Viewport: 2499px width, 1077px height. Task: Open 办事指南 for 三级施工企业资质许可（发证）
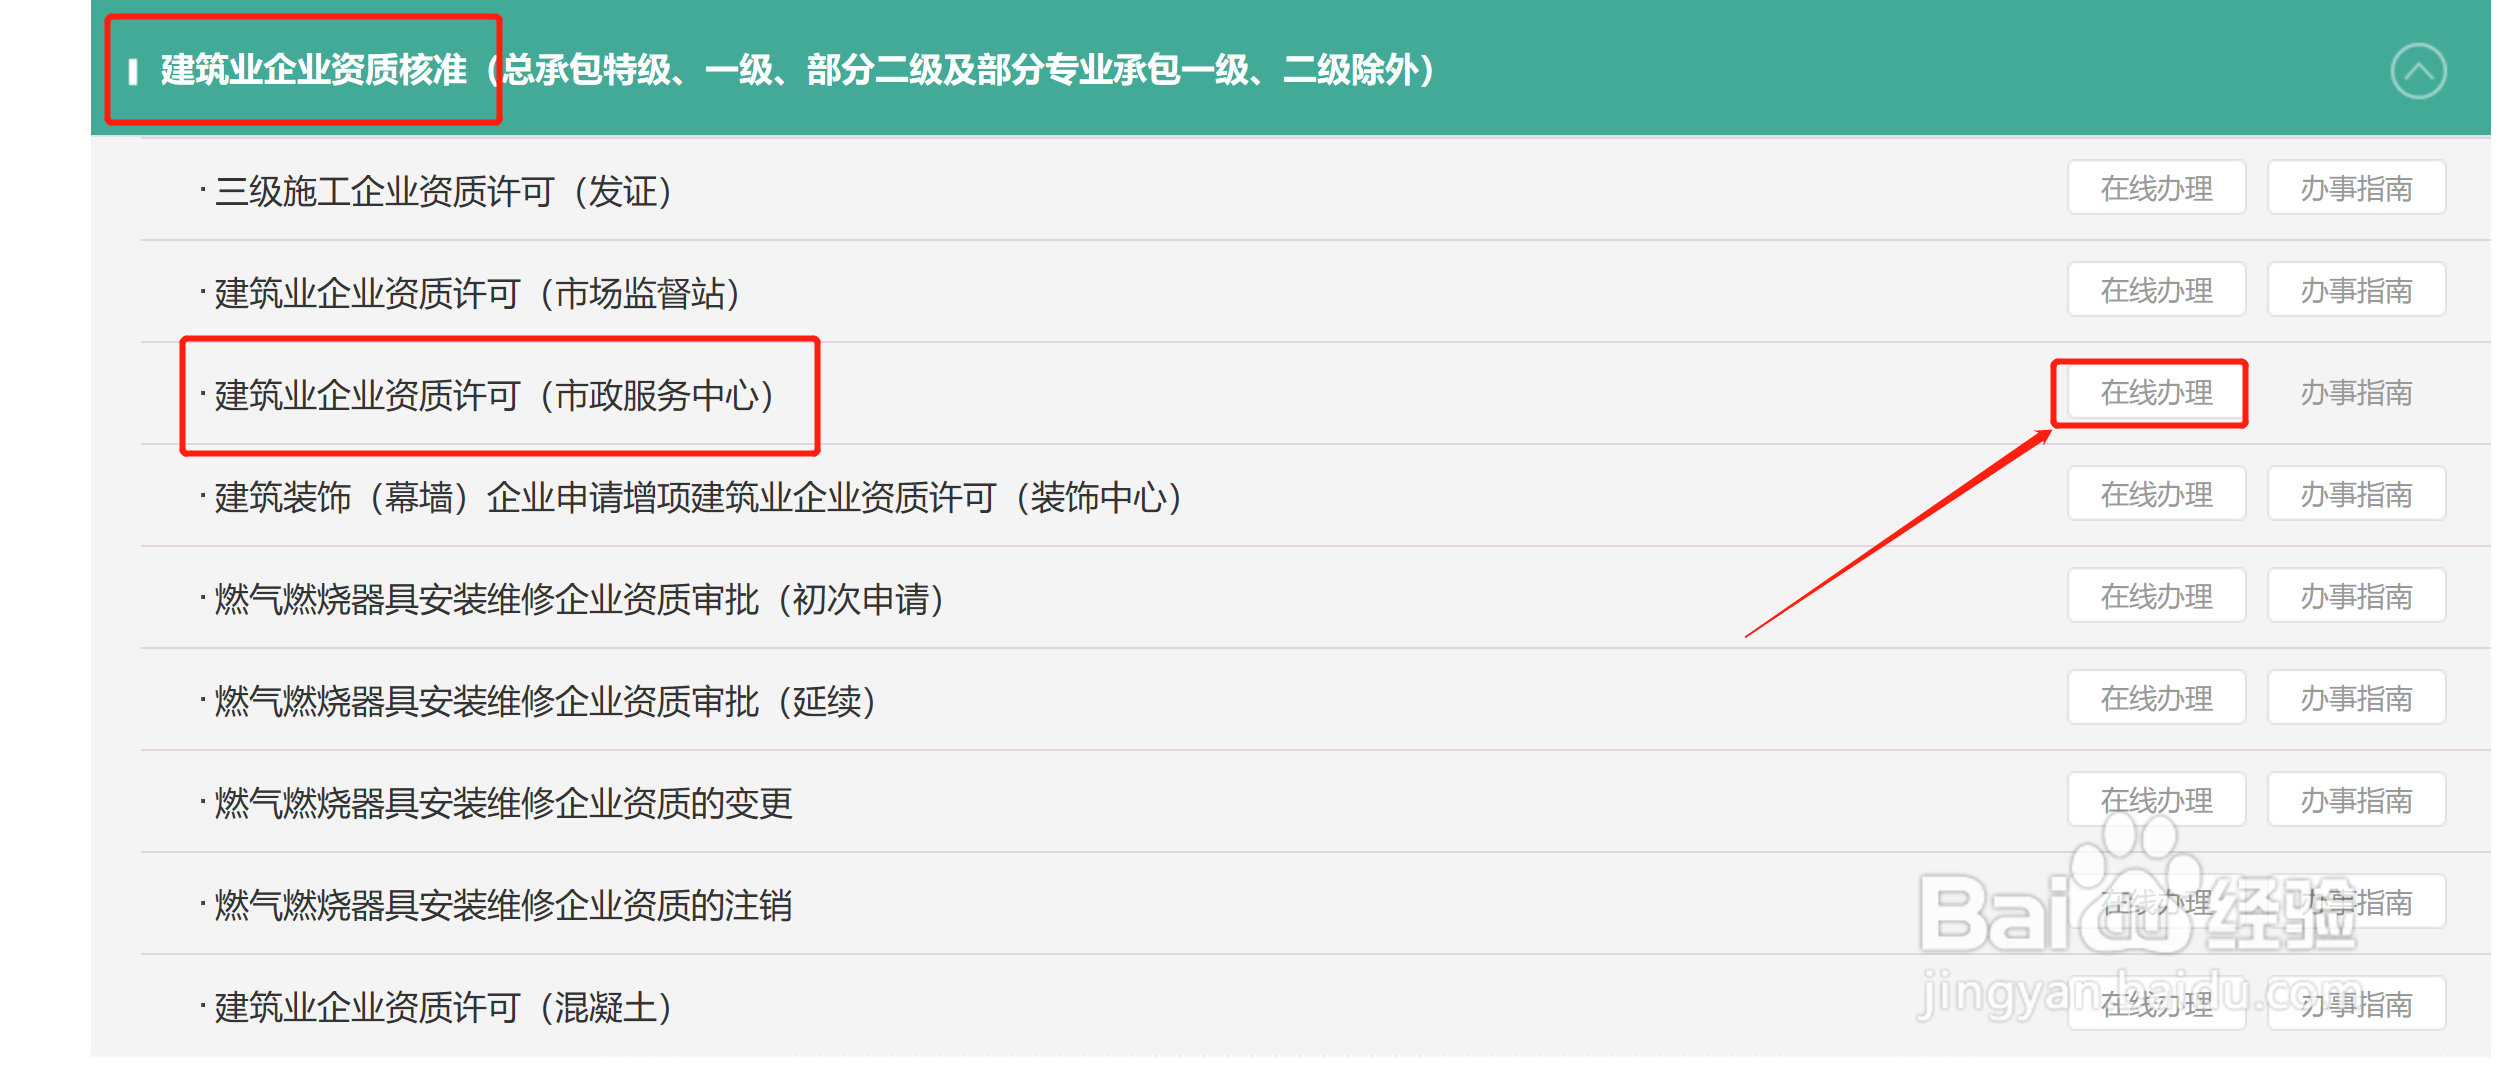tap(2355, 188)
